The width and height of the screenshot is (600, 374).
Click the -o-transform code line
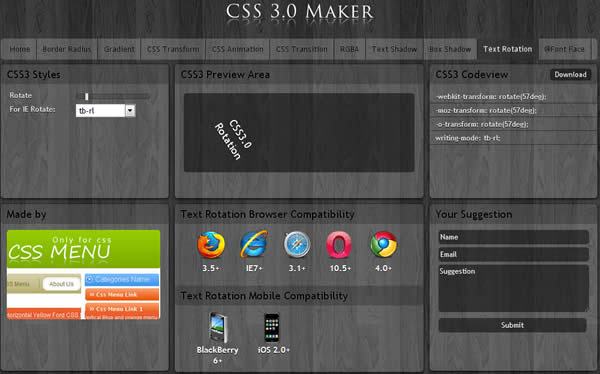point(482,124)
